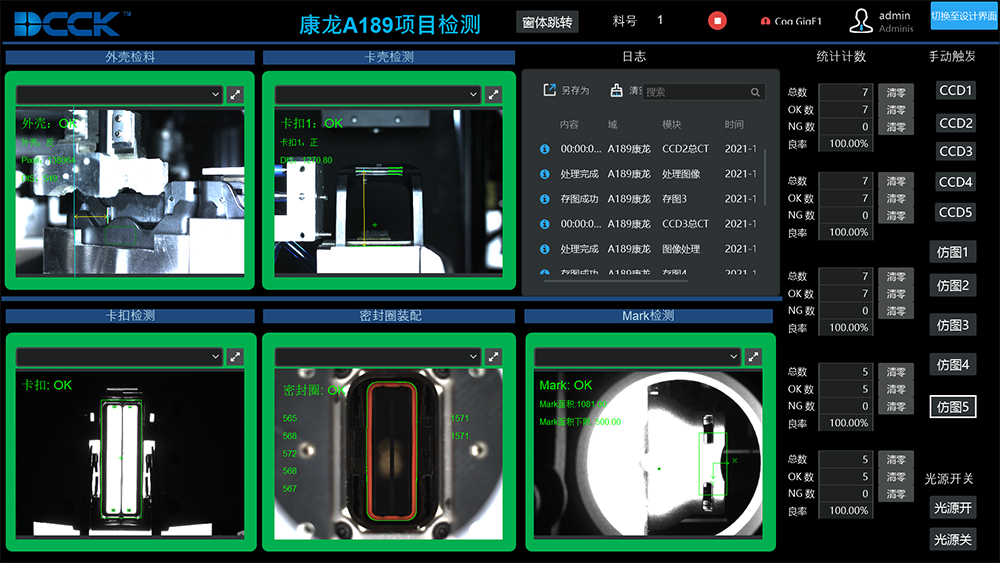Click info icon of CCD2总CT log row
This screenshot has height=563, width=1000.
point(545,149)
